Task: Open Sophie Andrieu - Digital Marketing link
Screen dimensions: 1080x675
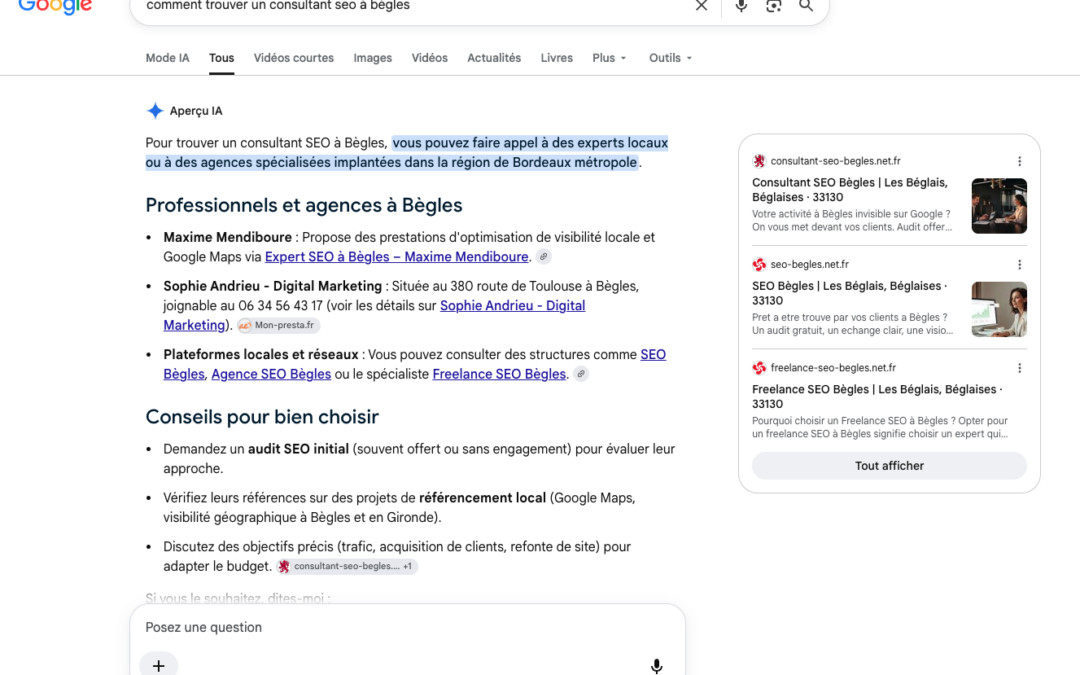Action: (512, 306)
